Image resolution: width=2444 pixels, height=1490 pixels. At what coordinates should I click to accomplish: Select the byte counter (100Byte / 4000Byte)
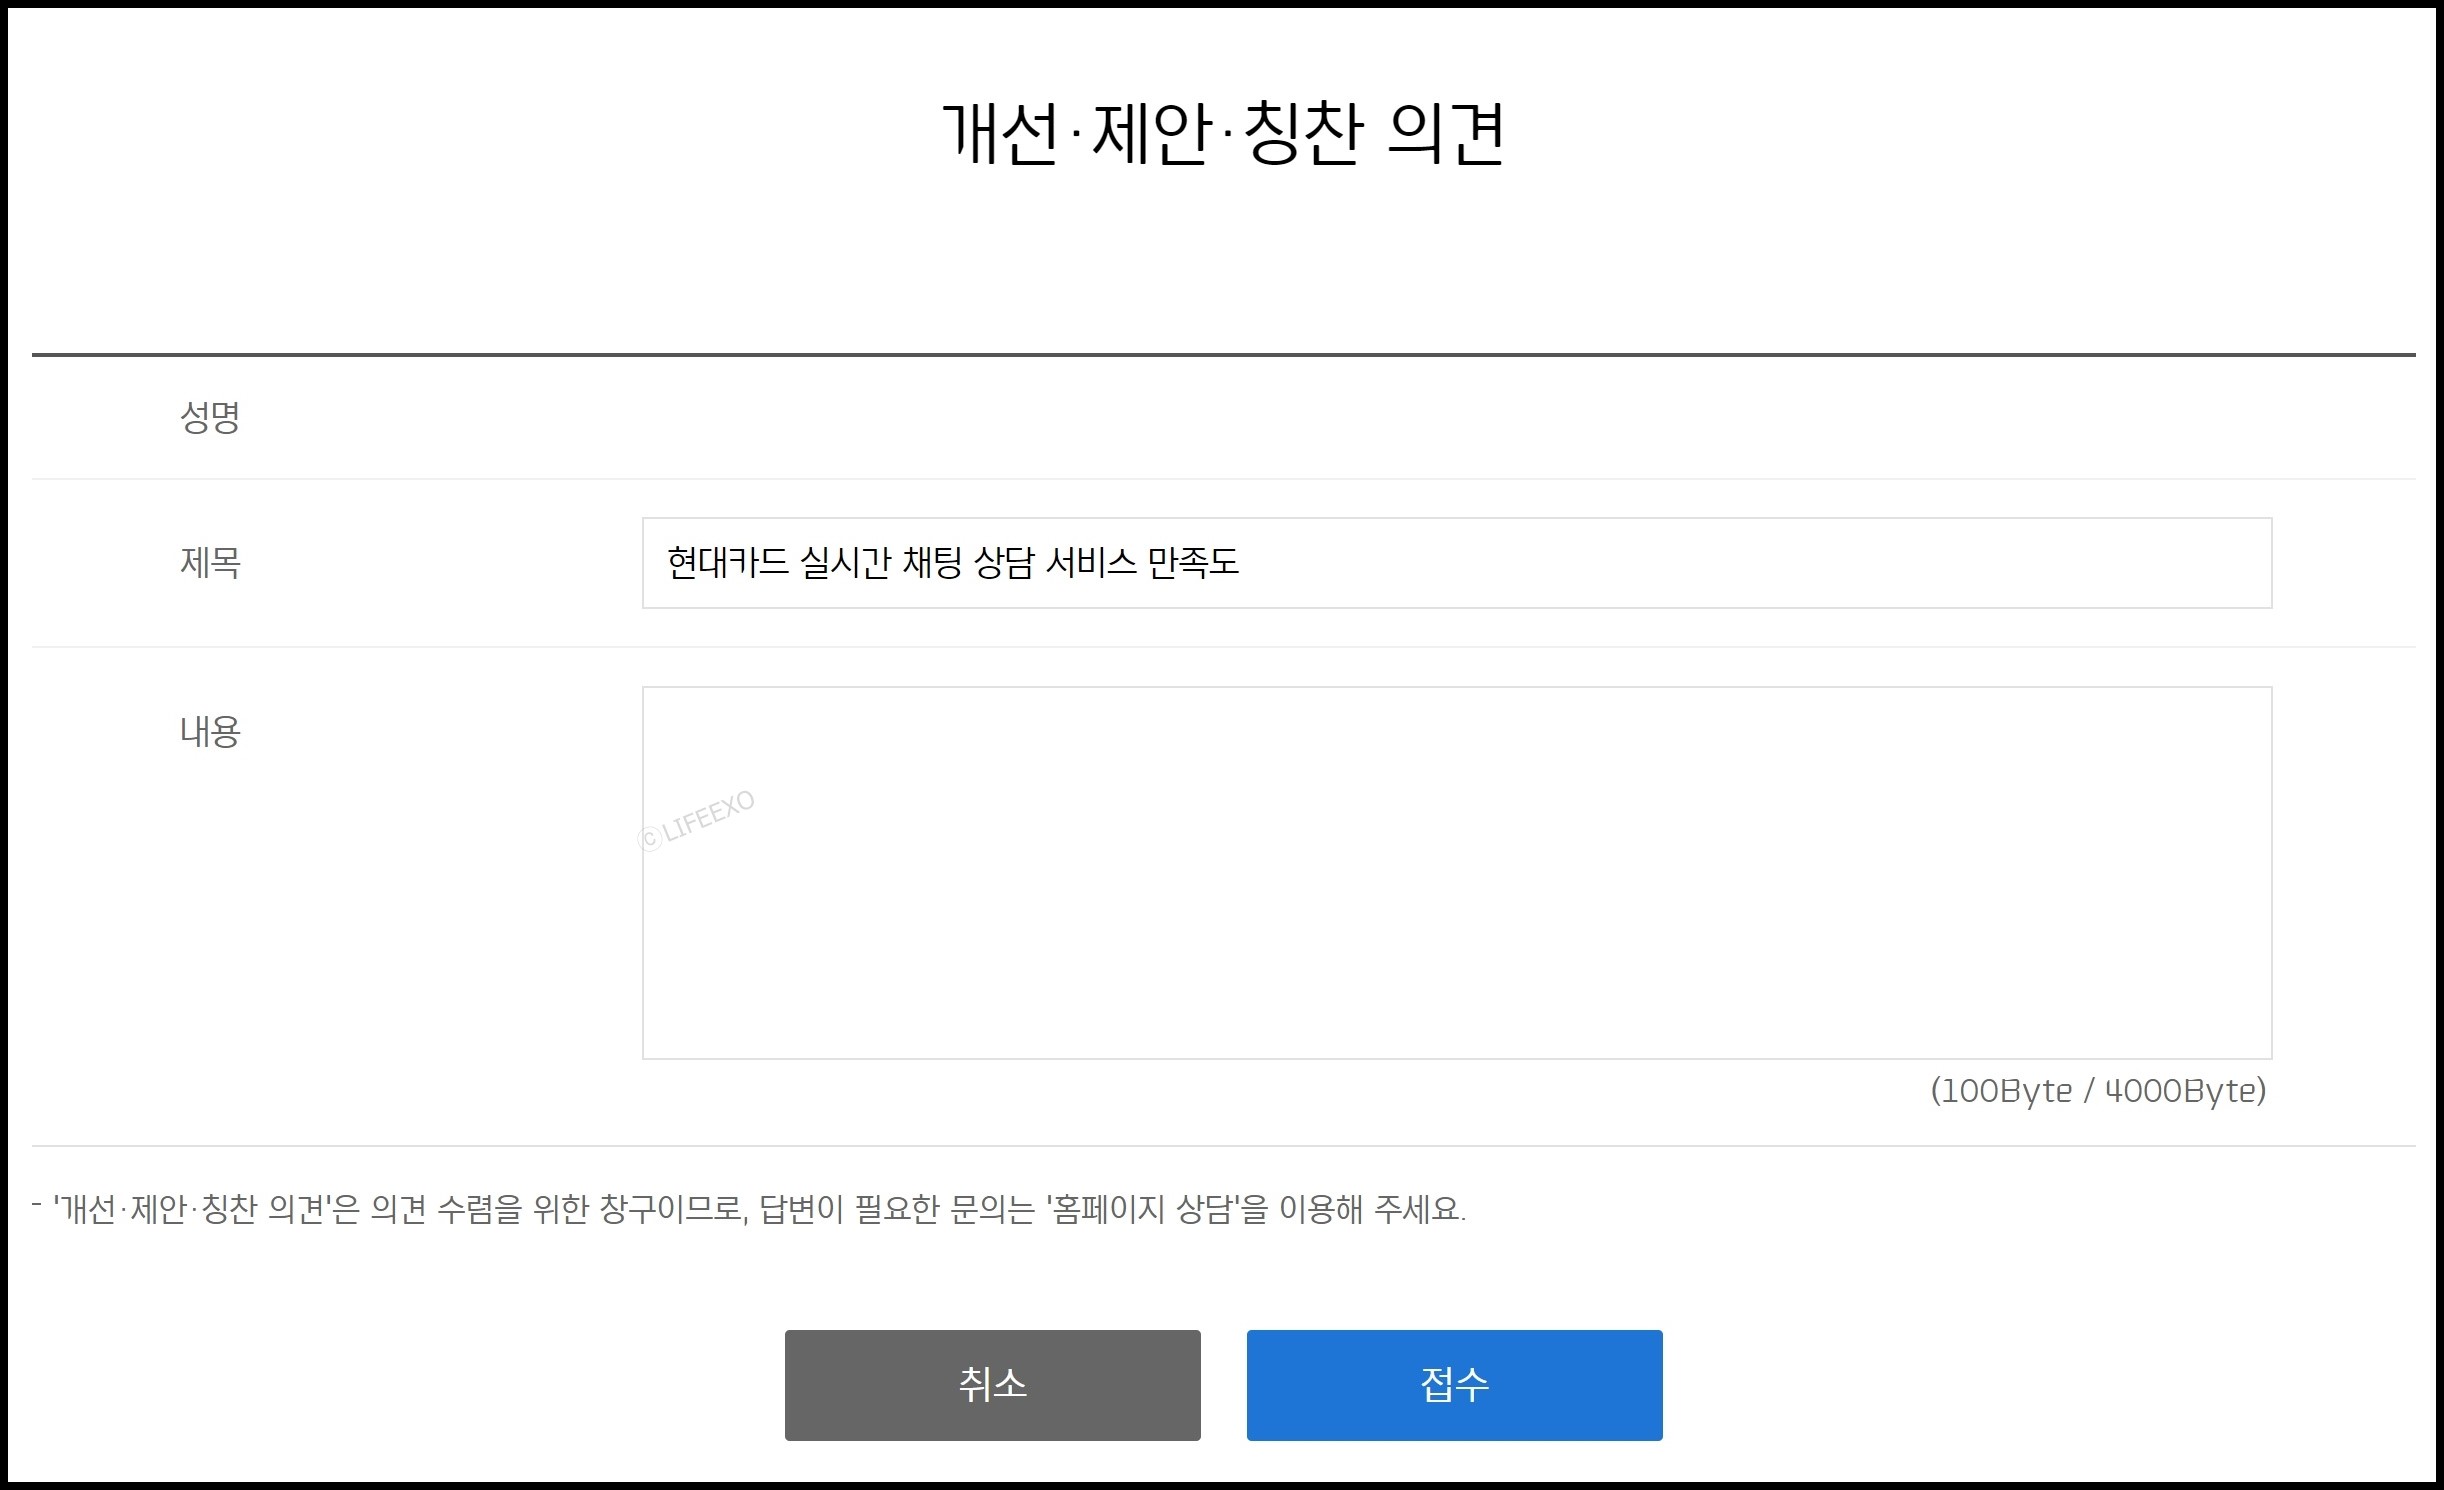(2098, 1090)
